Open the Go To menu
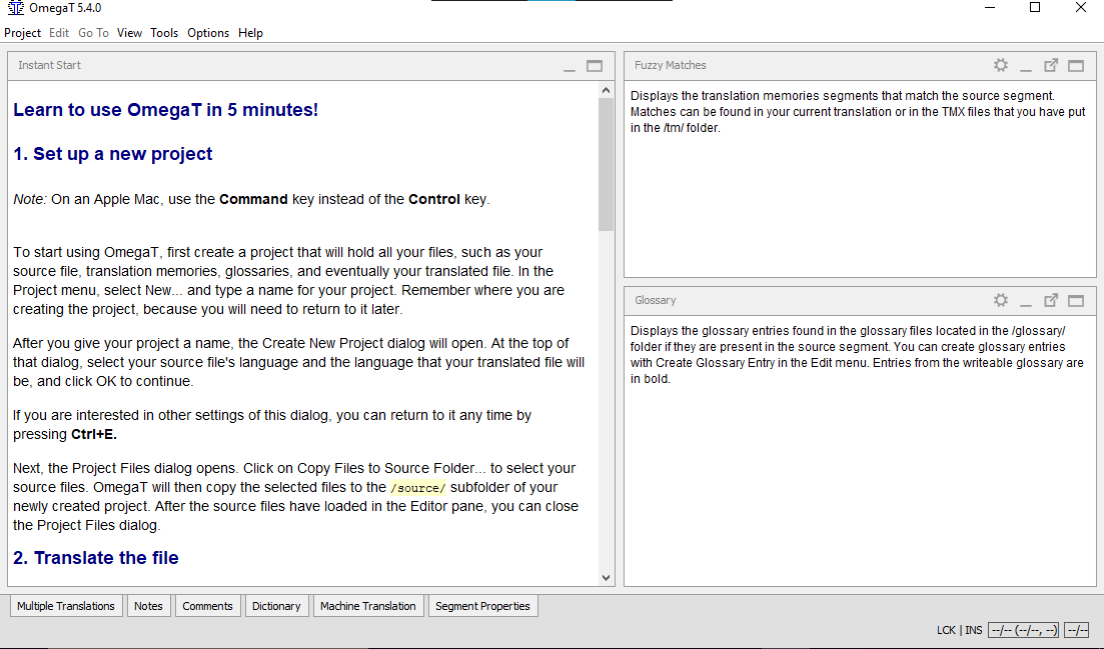Screen dimensions: 1104x649 click(x=94, y=33)
